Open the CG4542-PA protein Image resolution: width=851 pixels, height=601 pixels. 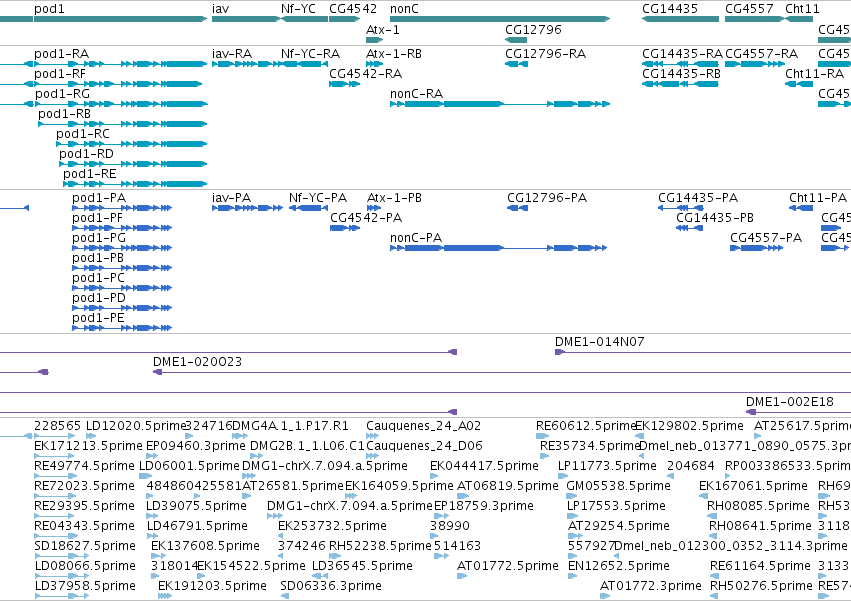click(366, 218)
